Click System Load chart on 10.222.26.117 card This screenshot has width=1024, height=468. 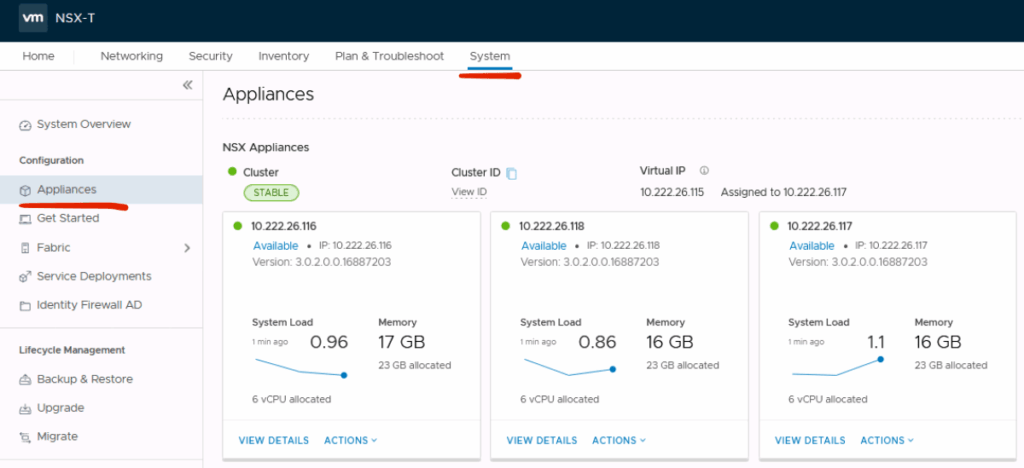837,367
